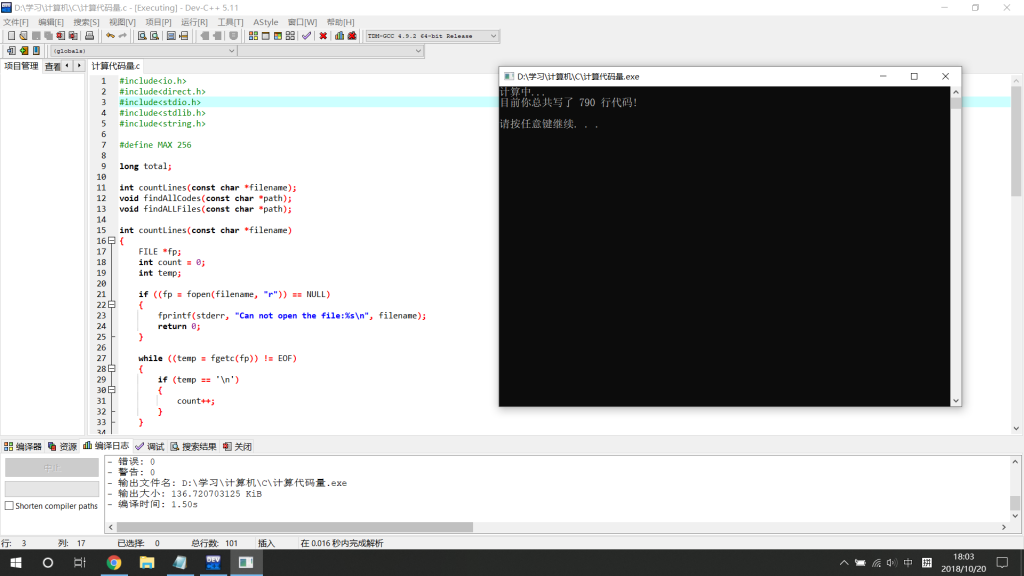Undo the last edit via toolbar
Viewport: 1024px width, 576px height.
click(110, 36)
